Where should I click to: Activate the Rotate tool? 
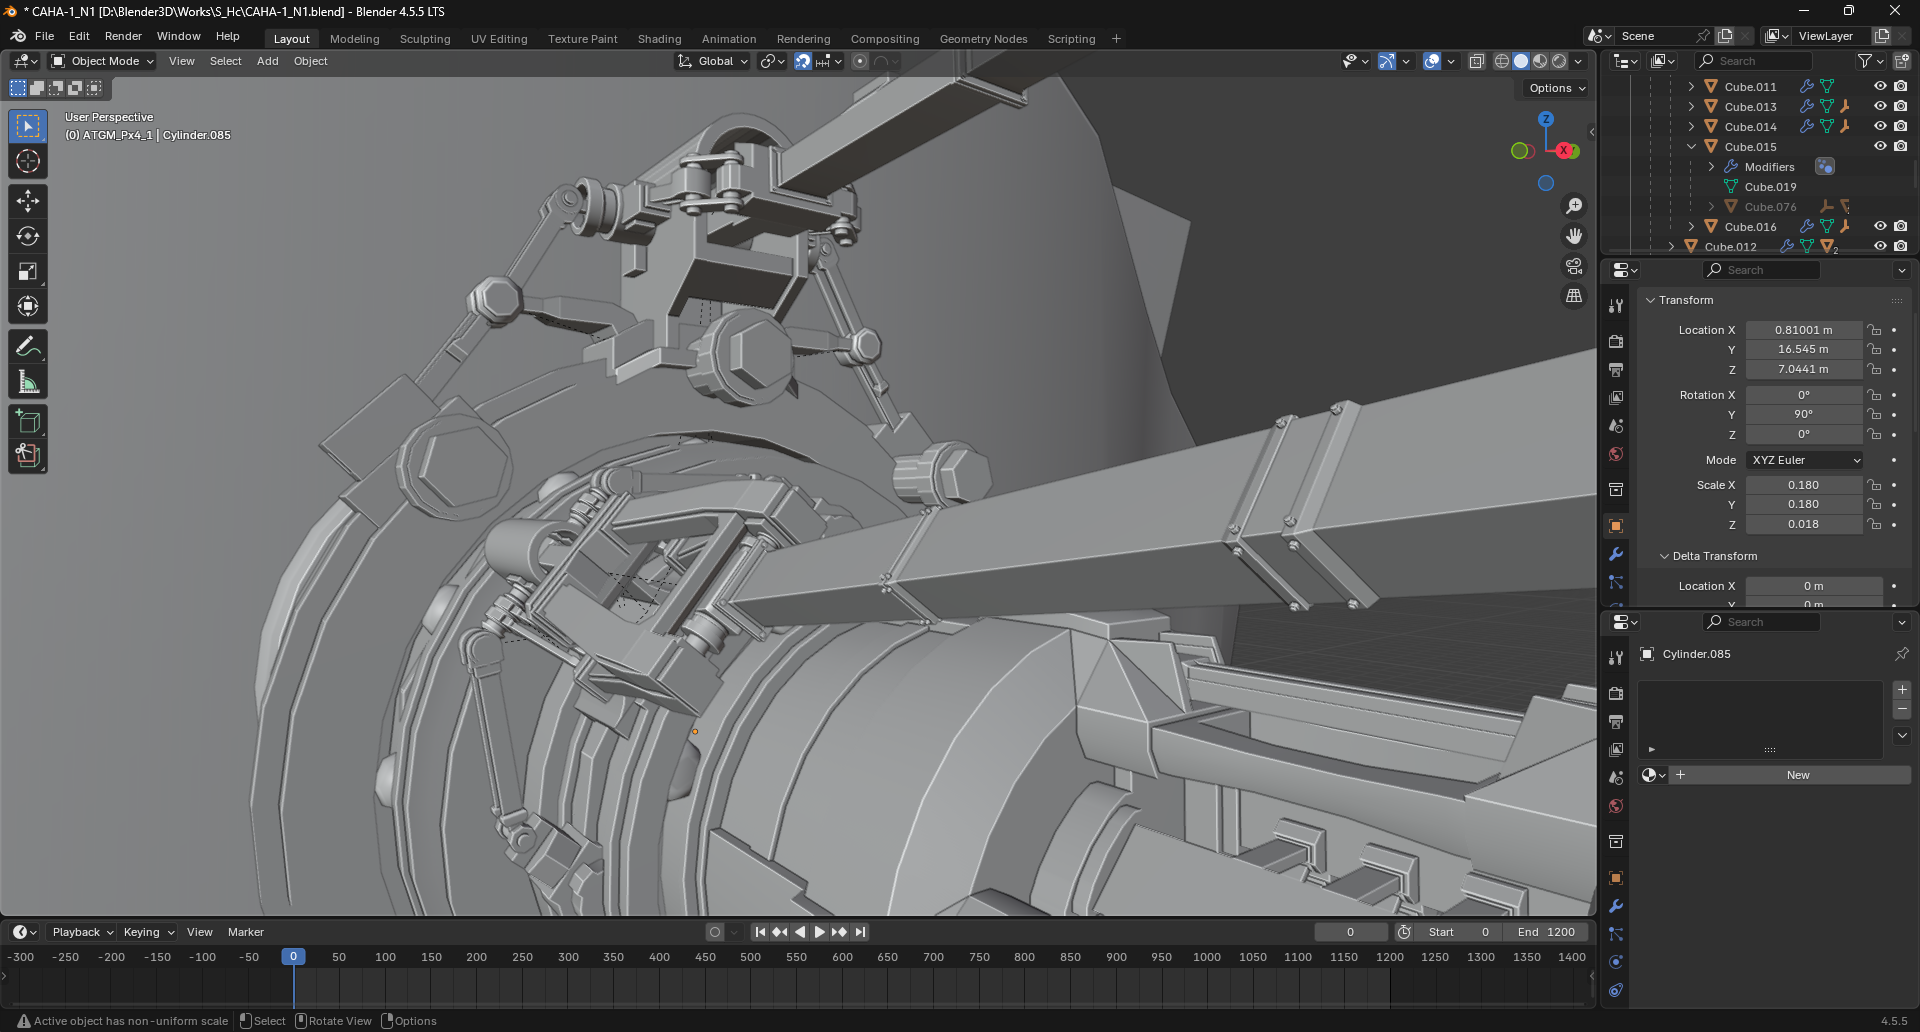click(28, 236)
